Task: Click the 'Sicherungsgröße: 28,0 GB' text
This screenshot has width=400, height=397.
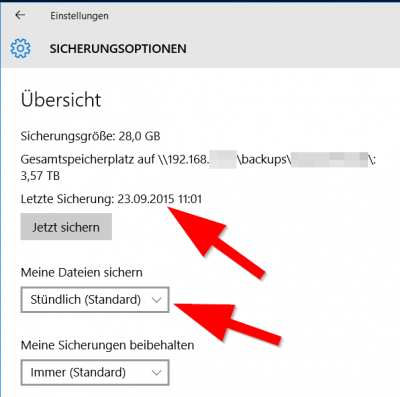Action: coord(90,136)
